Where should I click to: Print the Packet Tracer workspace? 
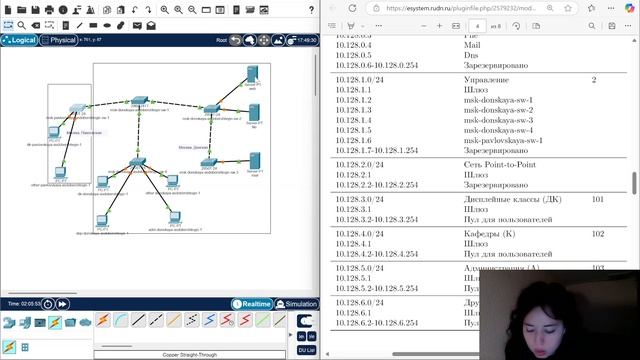pyautogui.click(x=49, y=10)
